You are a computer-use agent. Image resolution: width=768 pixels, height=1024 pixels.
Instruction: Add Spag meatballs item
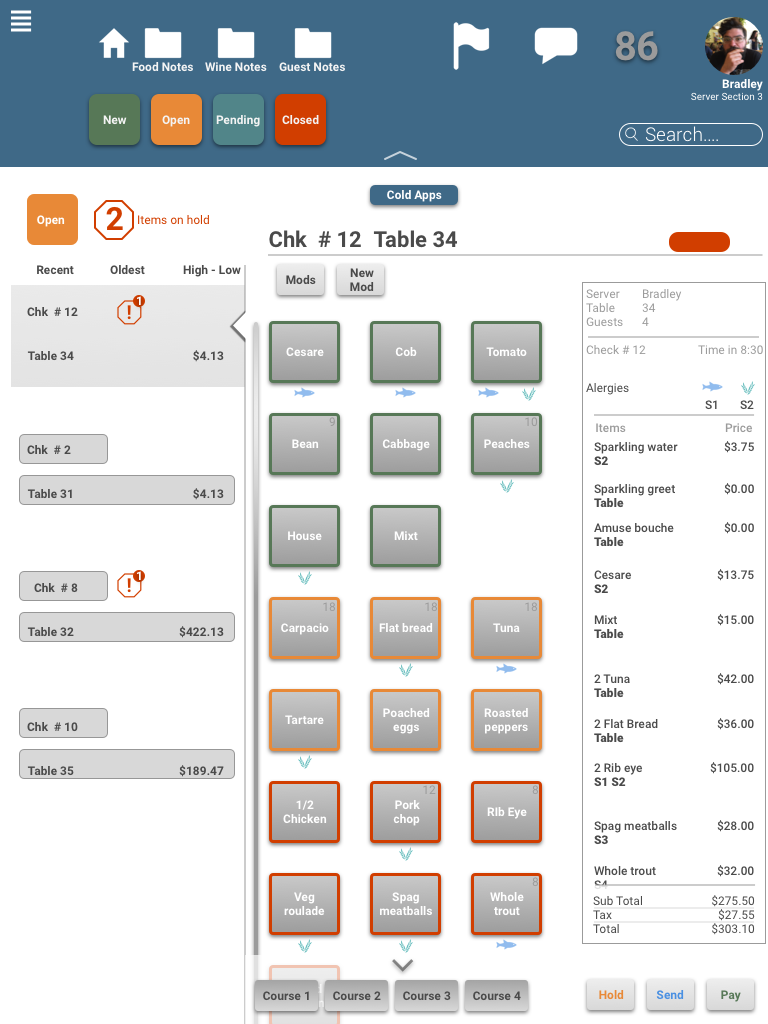coord(406,904)
